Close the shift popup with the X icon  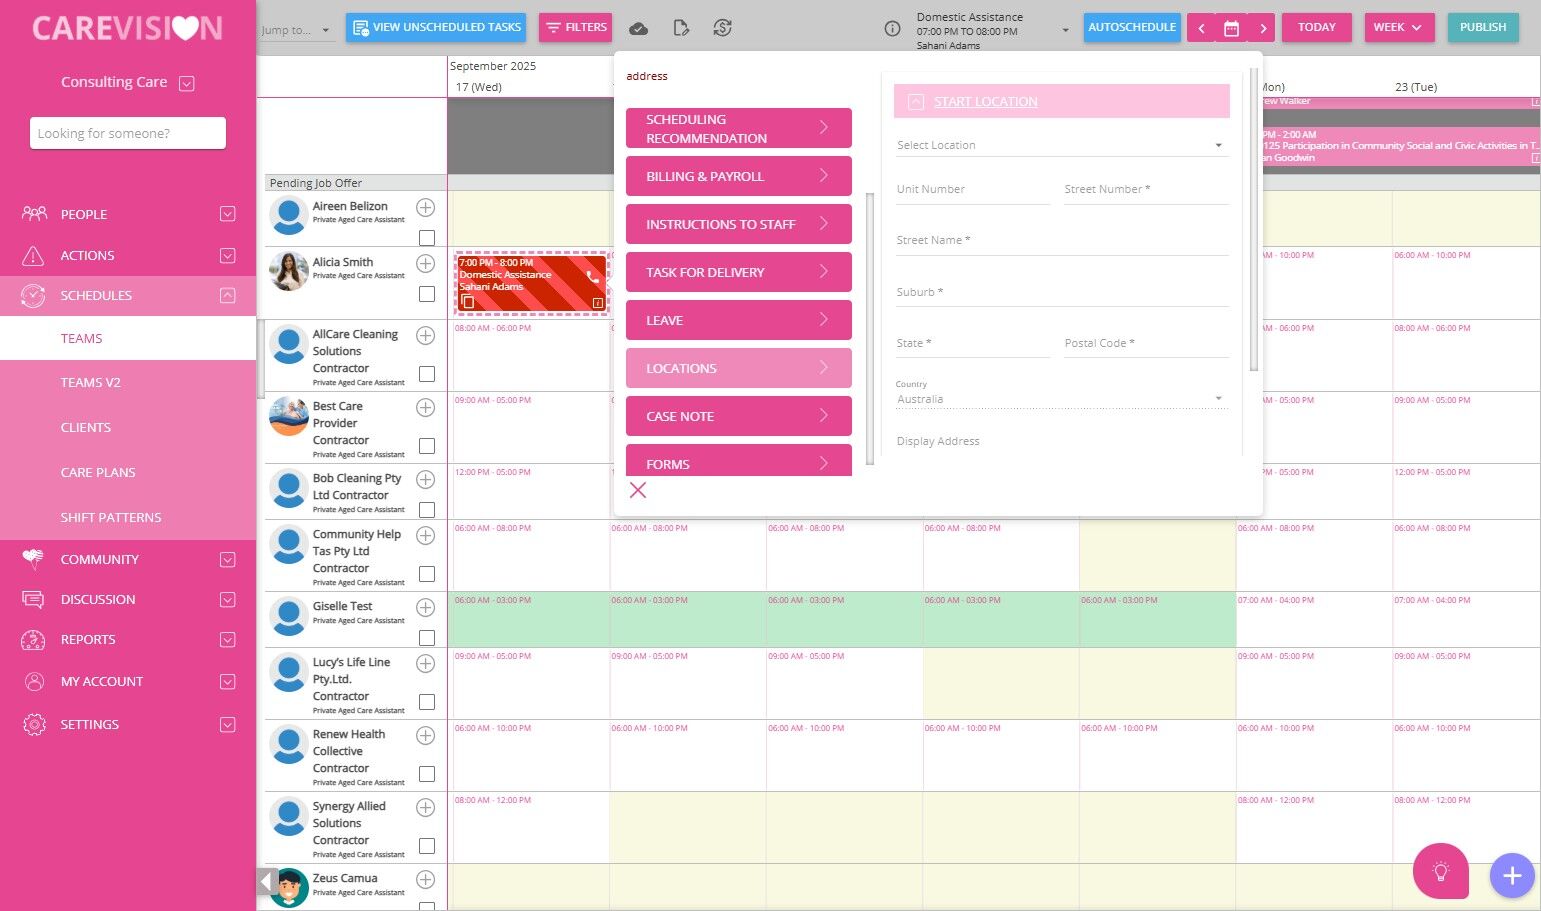[x=638, y=490]
